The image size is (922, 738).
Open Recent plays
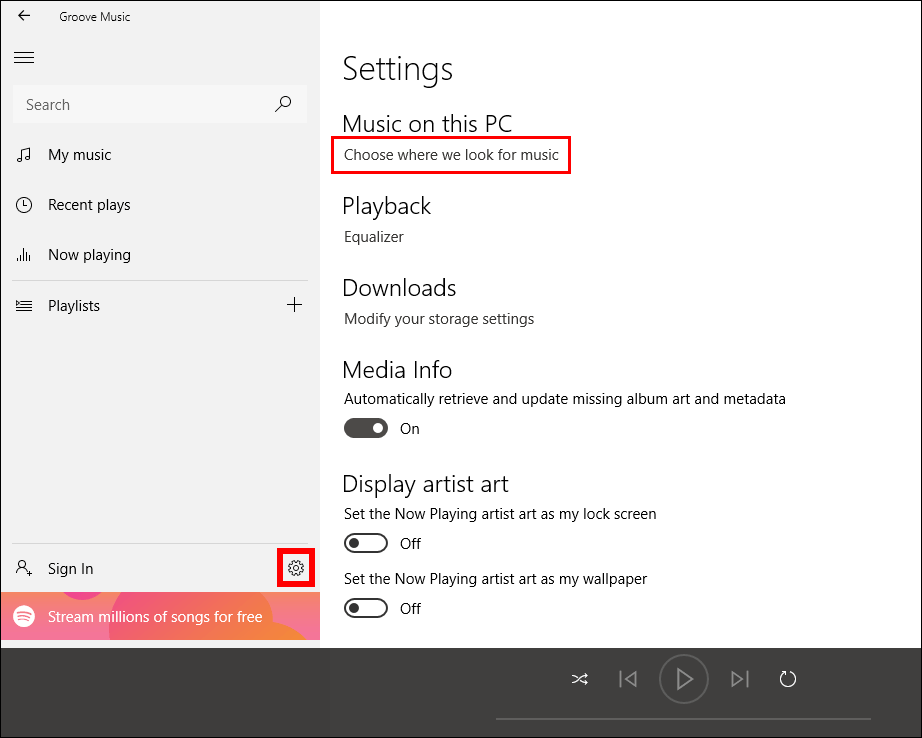point(89,205)
